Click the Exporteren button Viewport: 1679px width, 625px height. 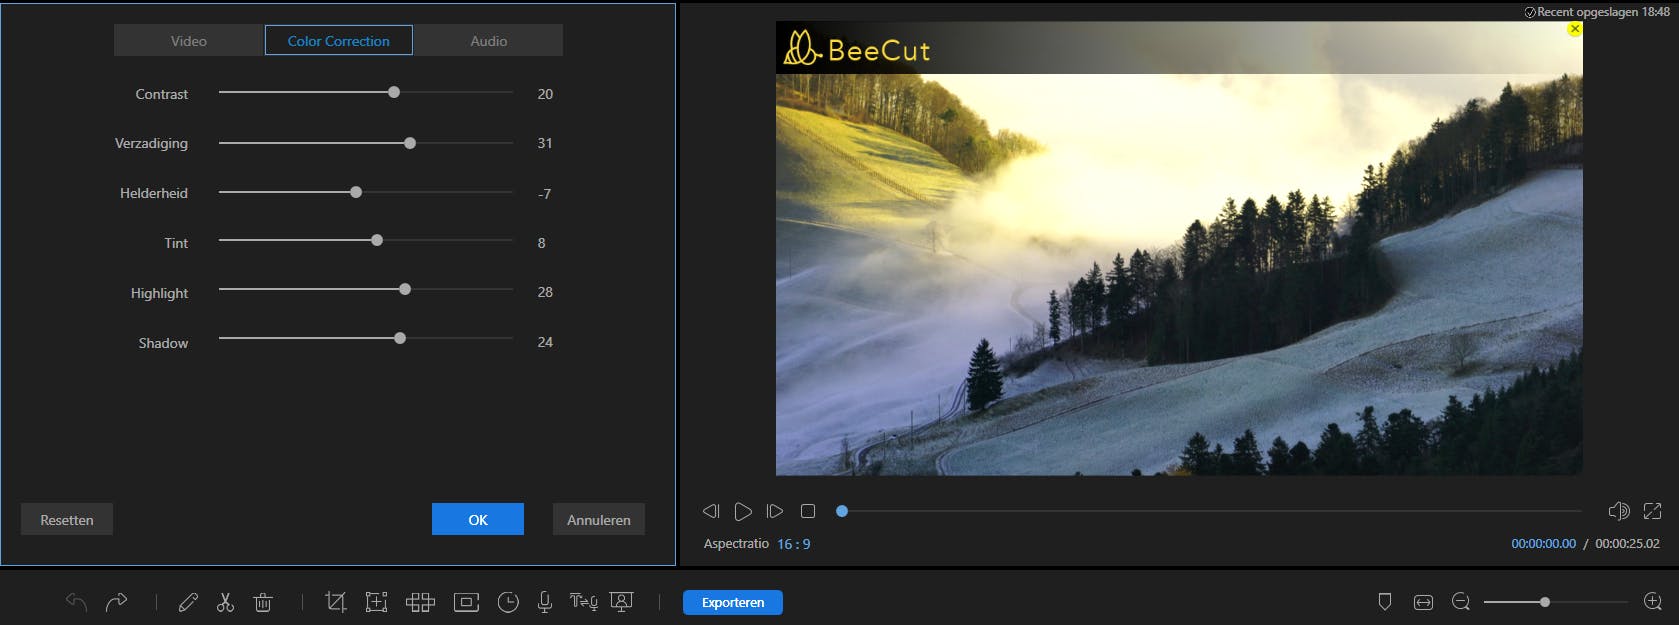[x=733, y=602]
